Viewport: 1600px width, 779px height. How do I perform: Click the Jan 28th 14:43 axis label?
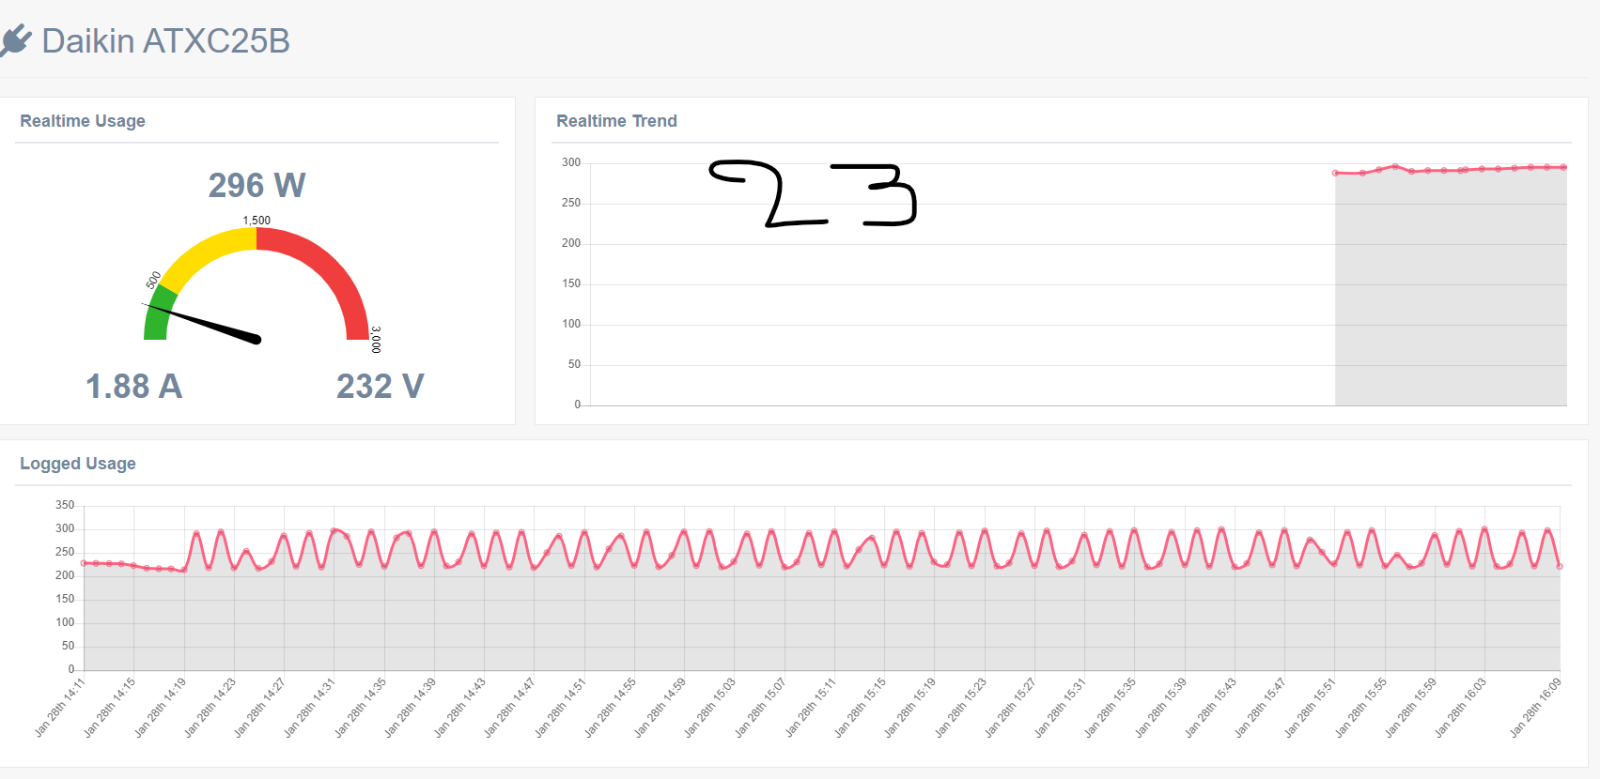coord(460,707)
